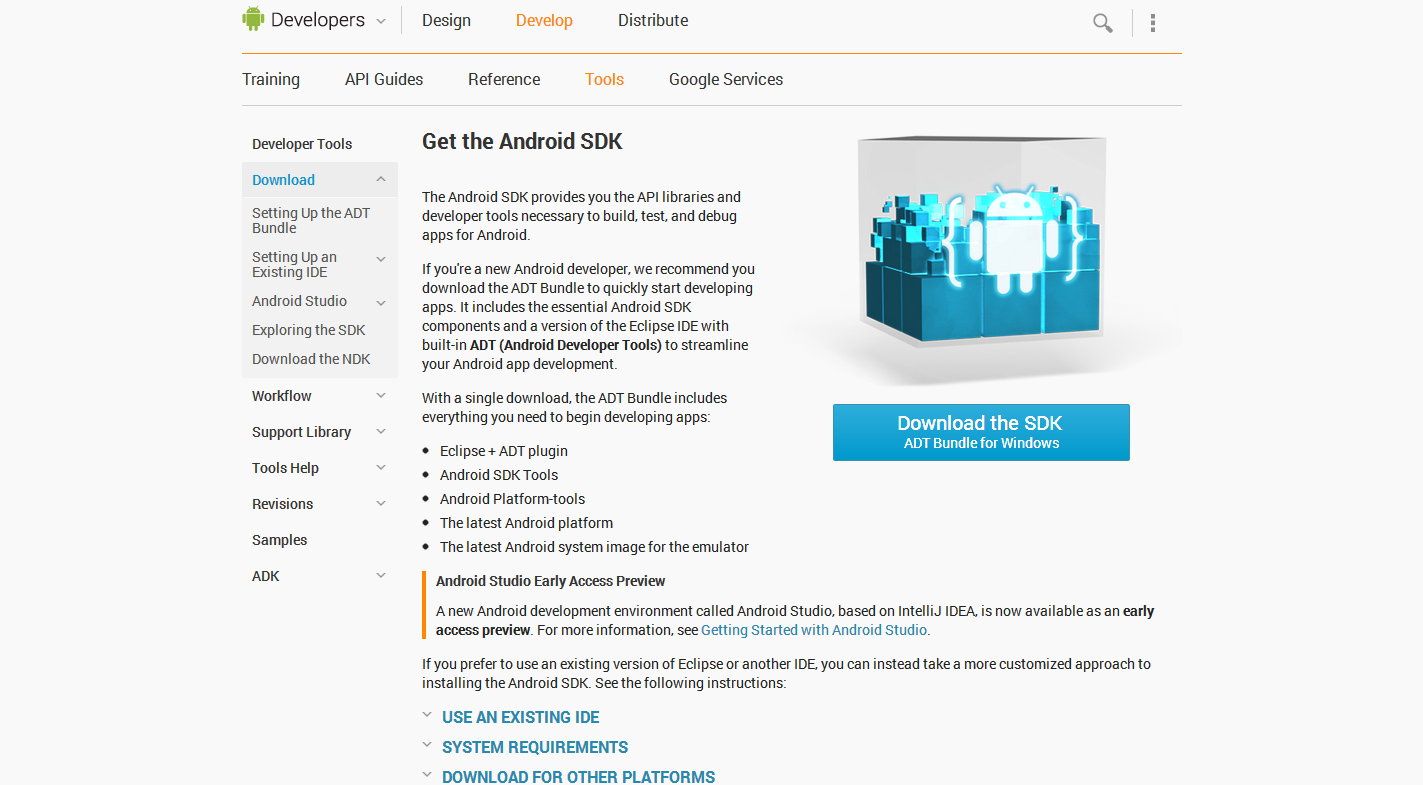Open the search magnifier icon
The width and height of the screenshot is (1423, 785).
(1102, 23)
